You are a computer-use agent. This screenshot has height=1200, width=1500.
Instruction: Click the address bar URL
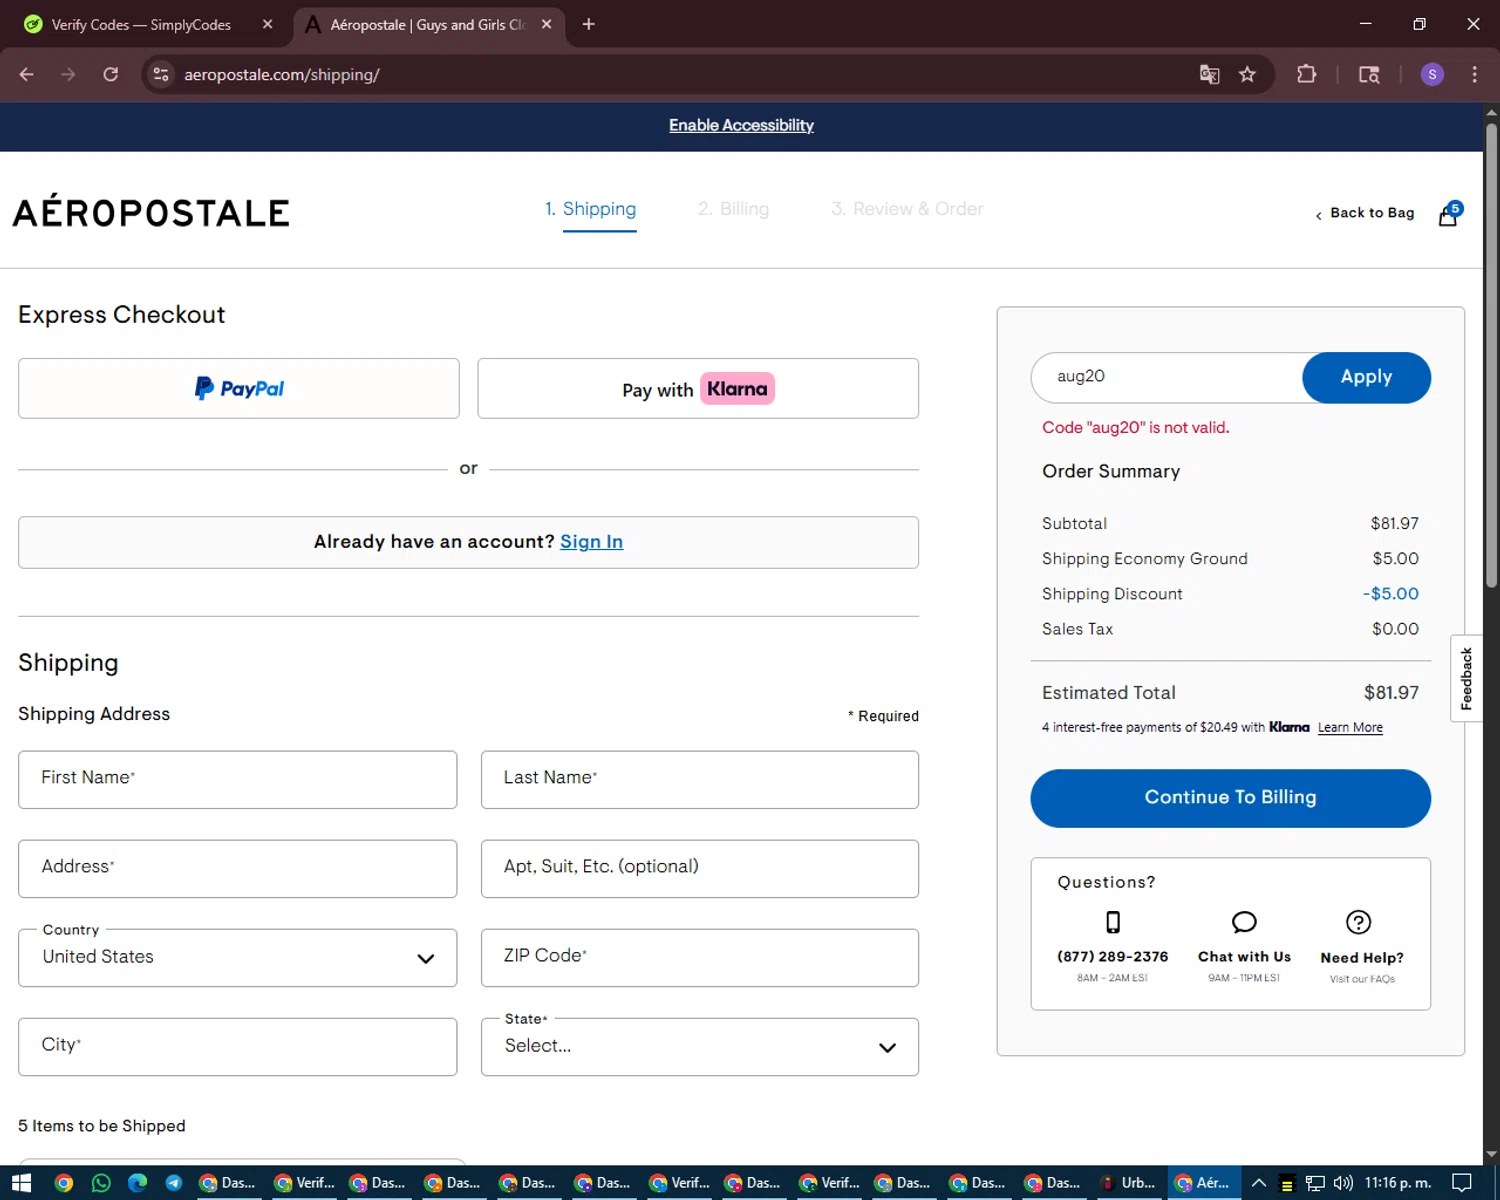pos(282,75)
